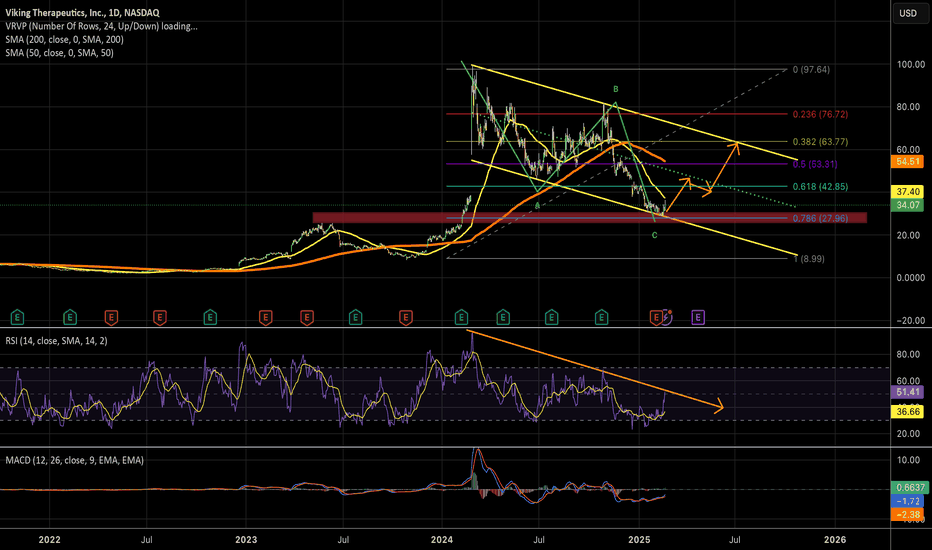The height and width of the screenshot is (550, 932).
Task: Click the green earnings marker just before 2023
Action: pos(210,318)
